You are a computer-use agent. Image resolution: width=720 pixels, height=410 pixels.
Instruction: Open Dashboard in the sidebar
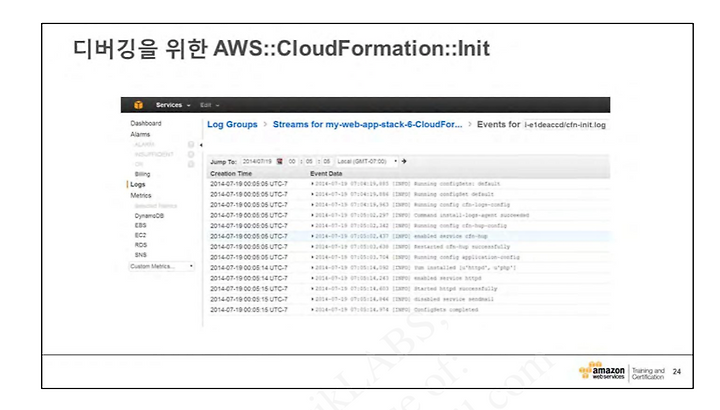[146, 124]
